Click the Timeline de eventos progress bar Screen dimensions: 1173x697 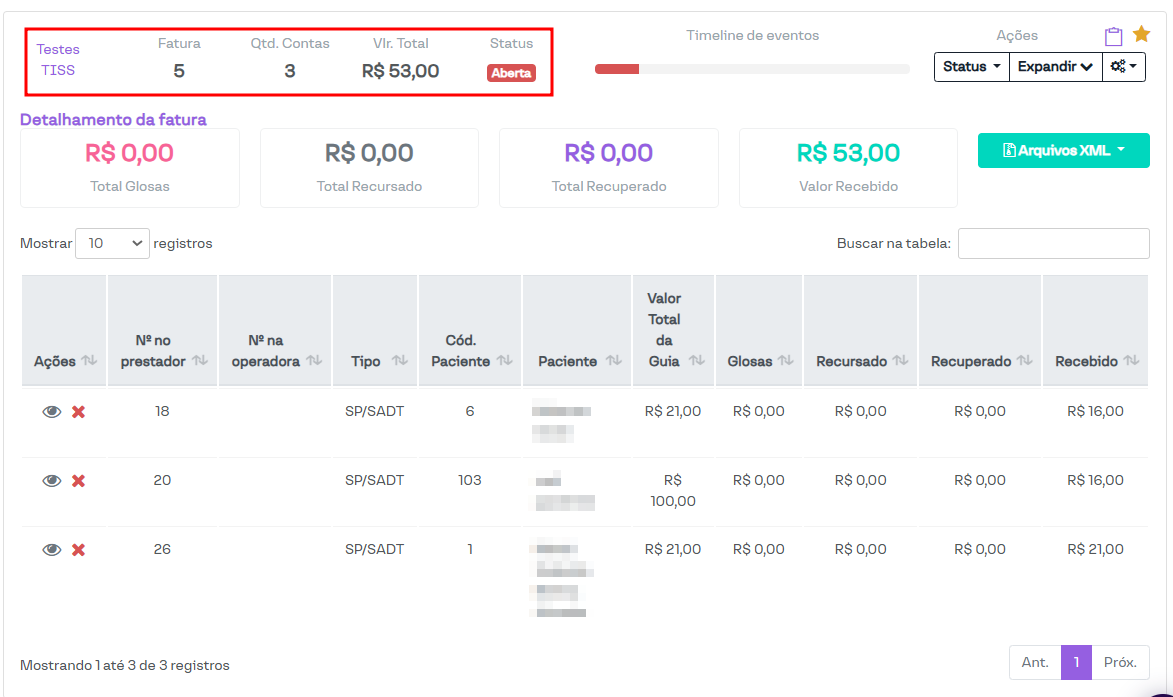tap(752, 69)
